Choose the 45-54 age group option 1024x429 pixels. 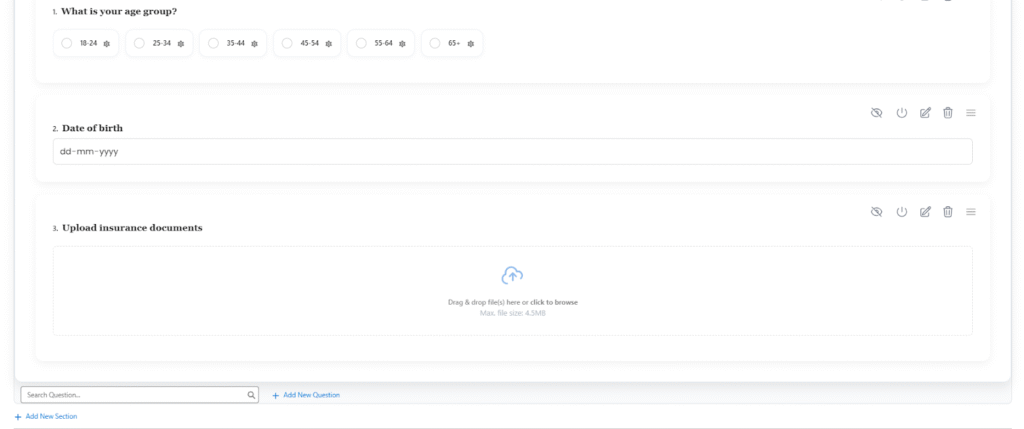287,43
